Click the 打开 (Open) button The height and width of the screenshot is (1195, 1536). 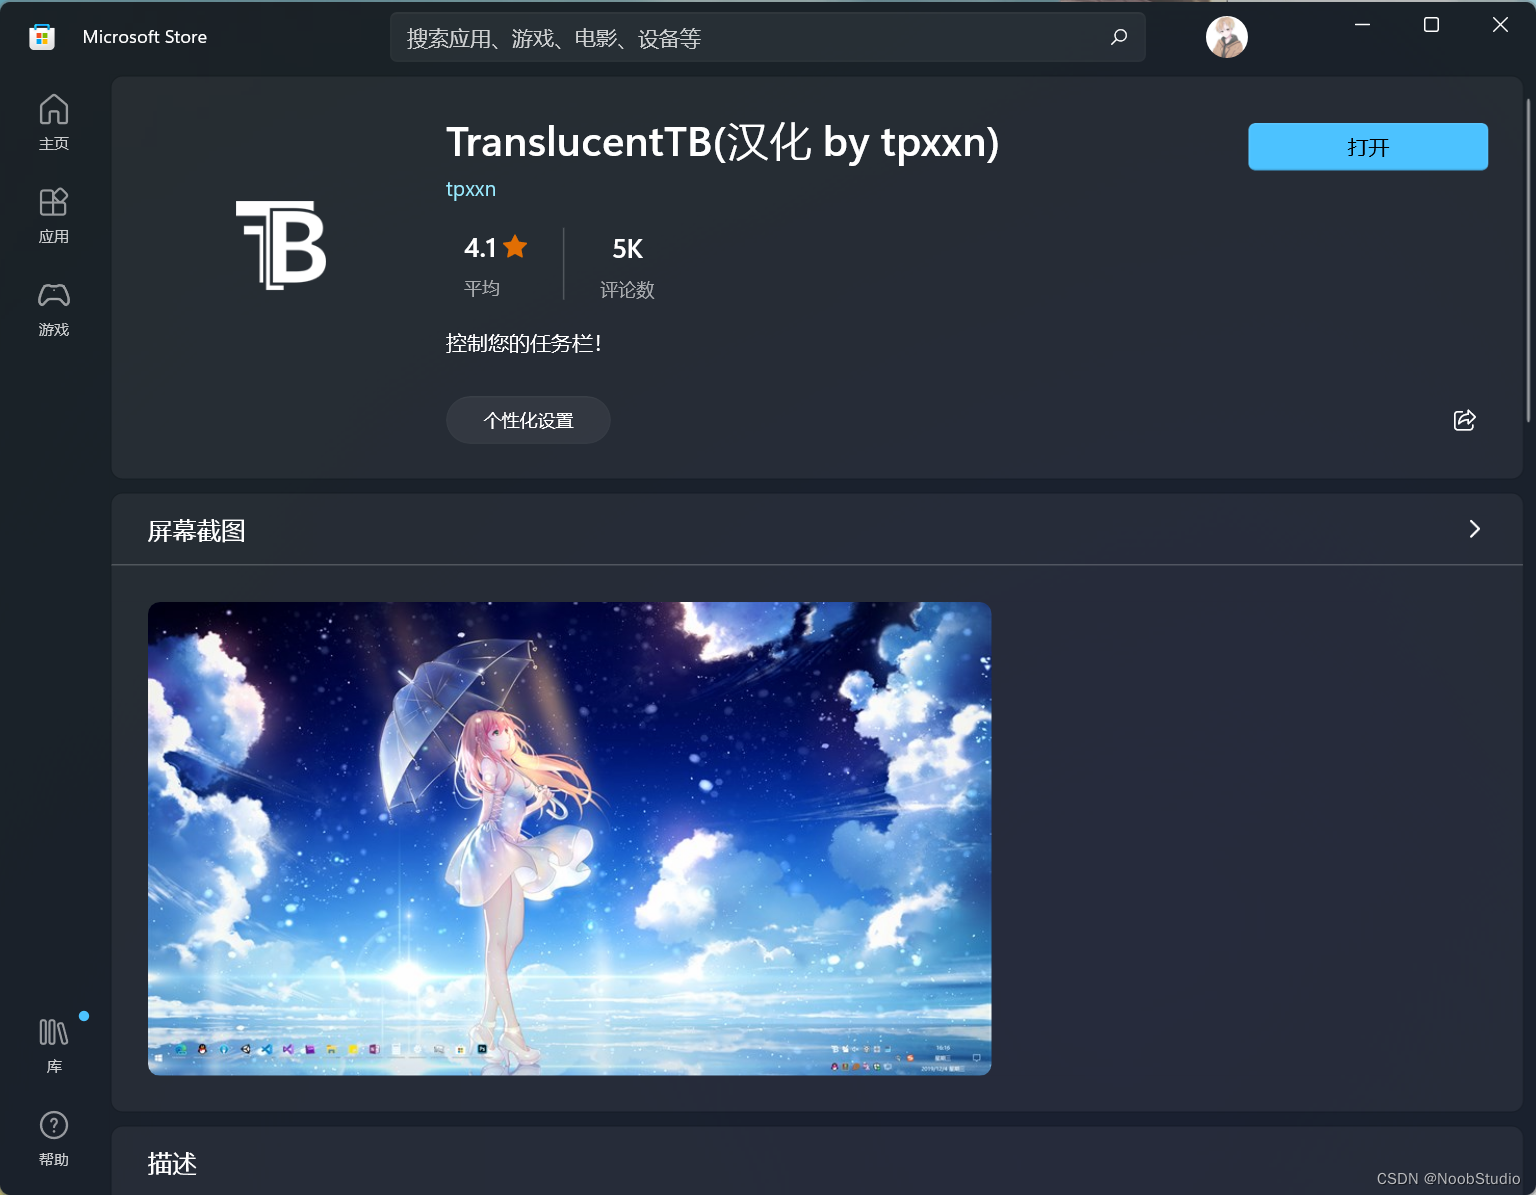pyautogui.click(x=1368, y=147)
